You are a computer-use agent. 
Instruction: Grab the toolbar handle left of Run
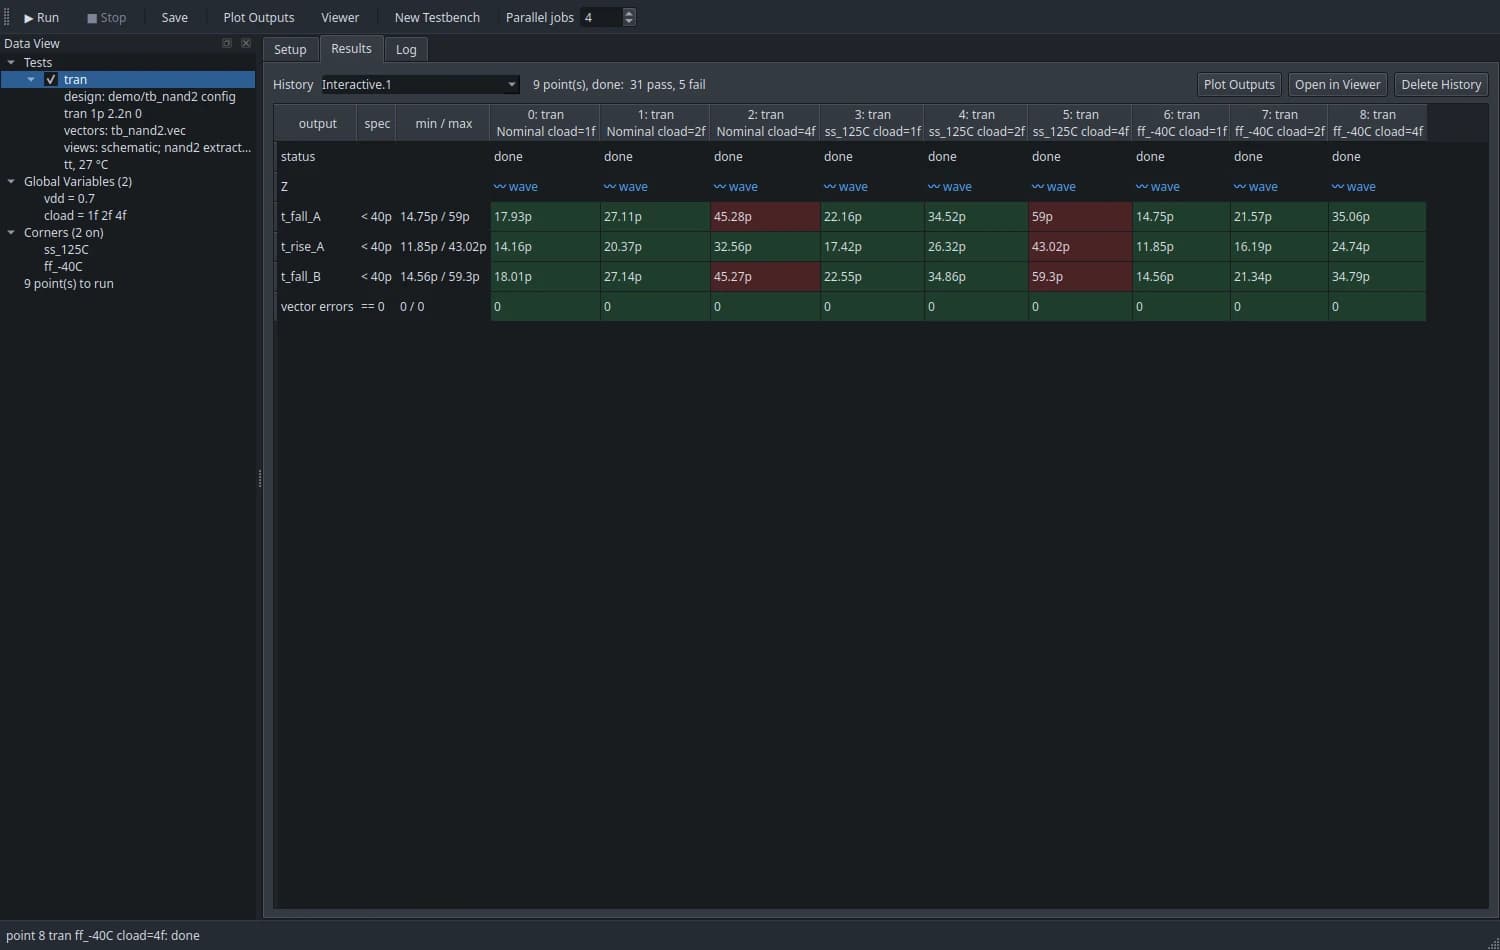click(7, 18)
